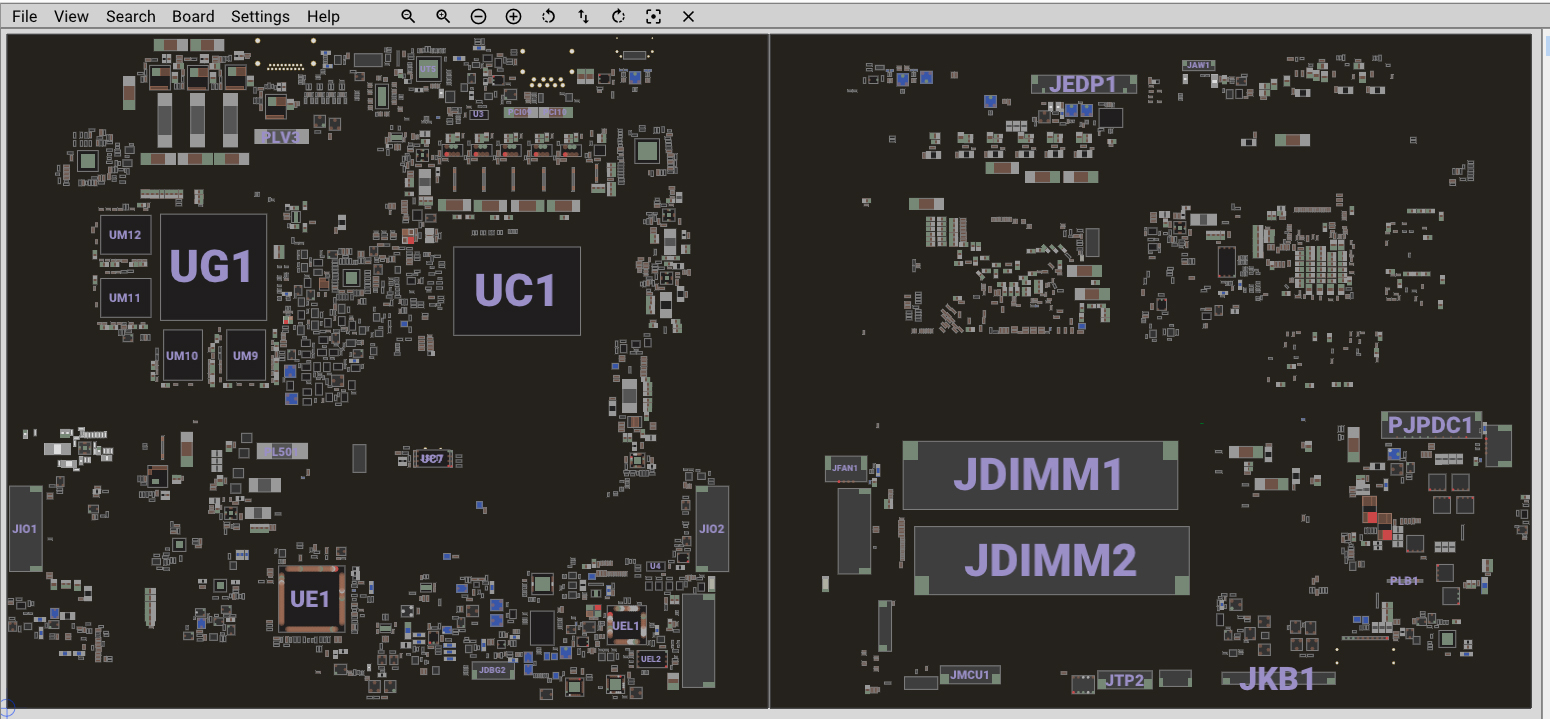Open the Settings menu
1550x719 pixels.
260,17
